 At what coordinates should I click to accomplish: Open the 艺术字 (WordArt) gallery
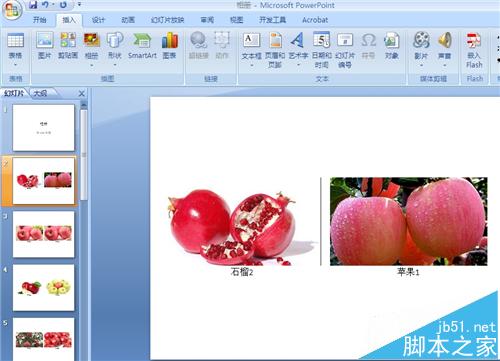point(298,49)
